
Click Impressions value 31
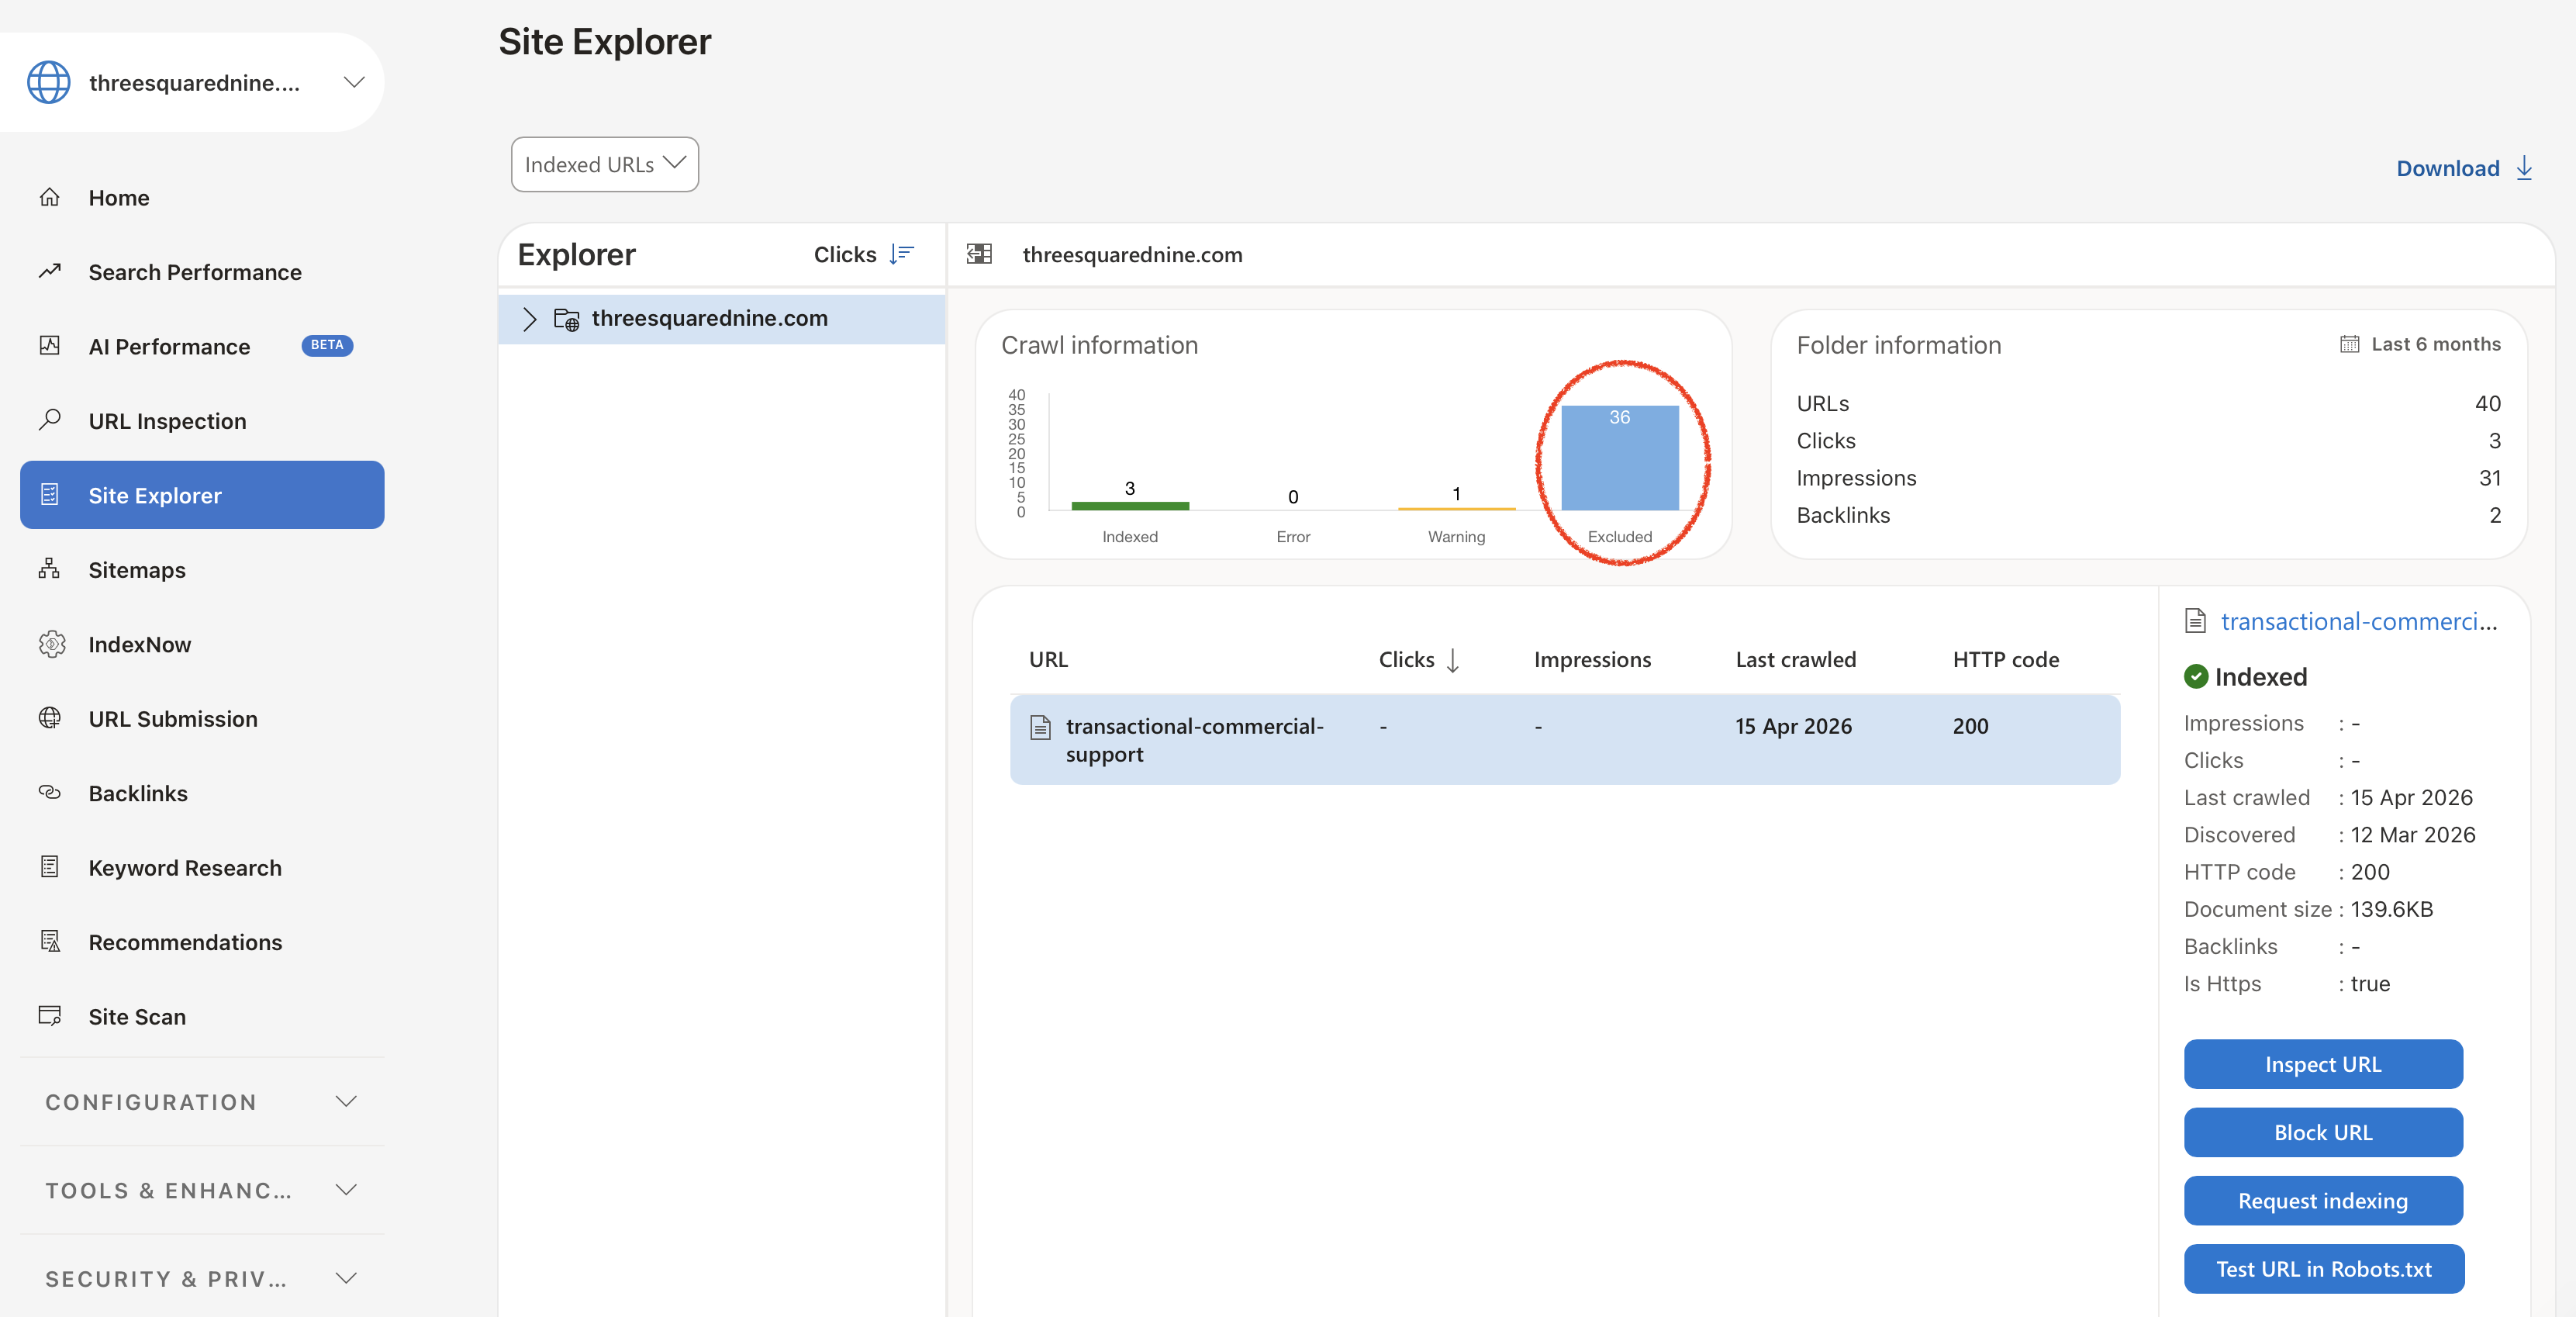click(2489, 478)
